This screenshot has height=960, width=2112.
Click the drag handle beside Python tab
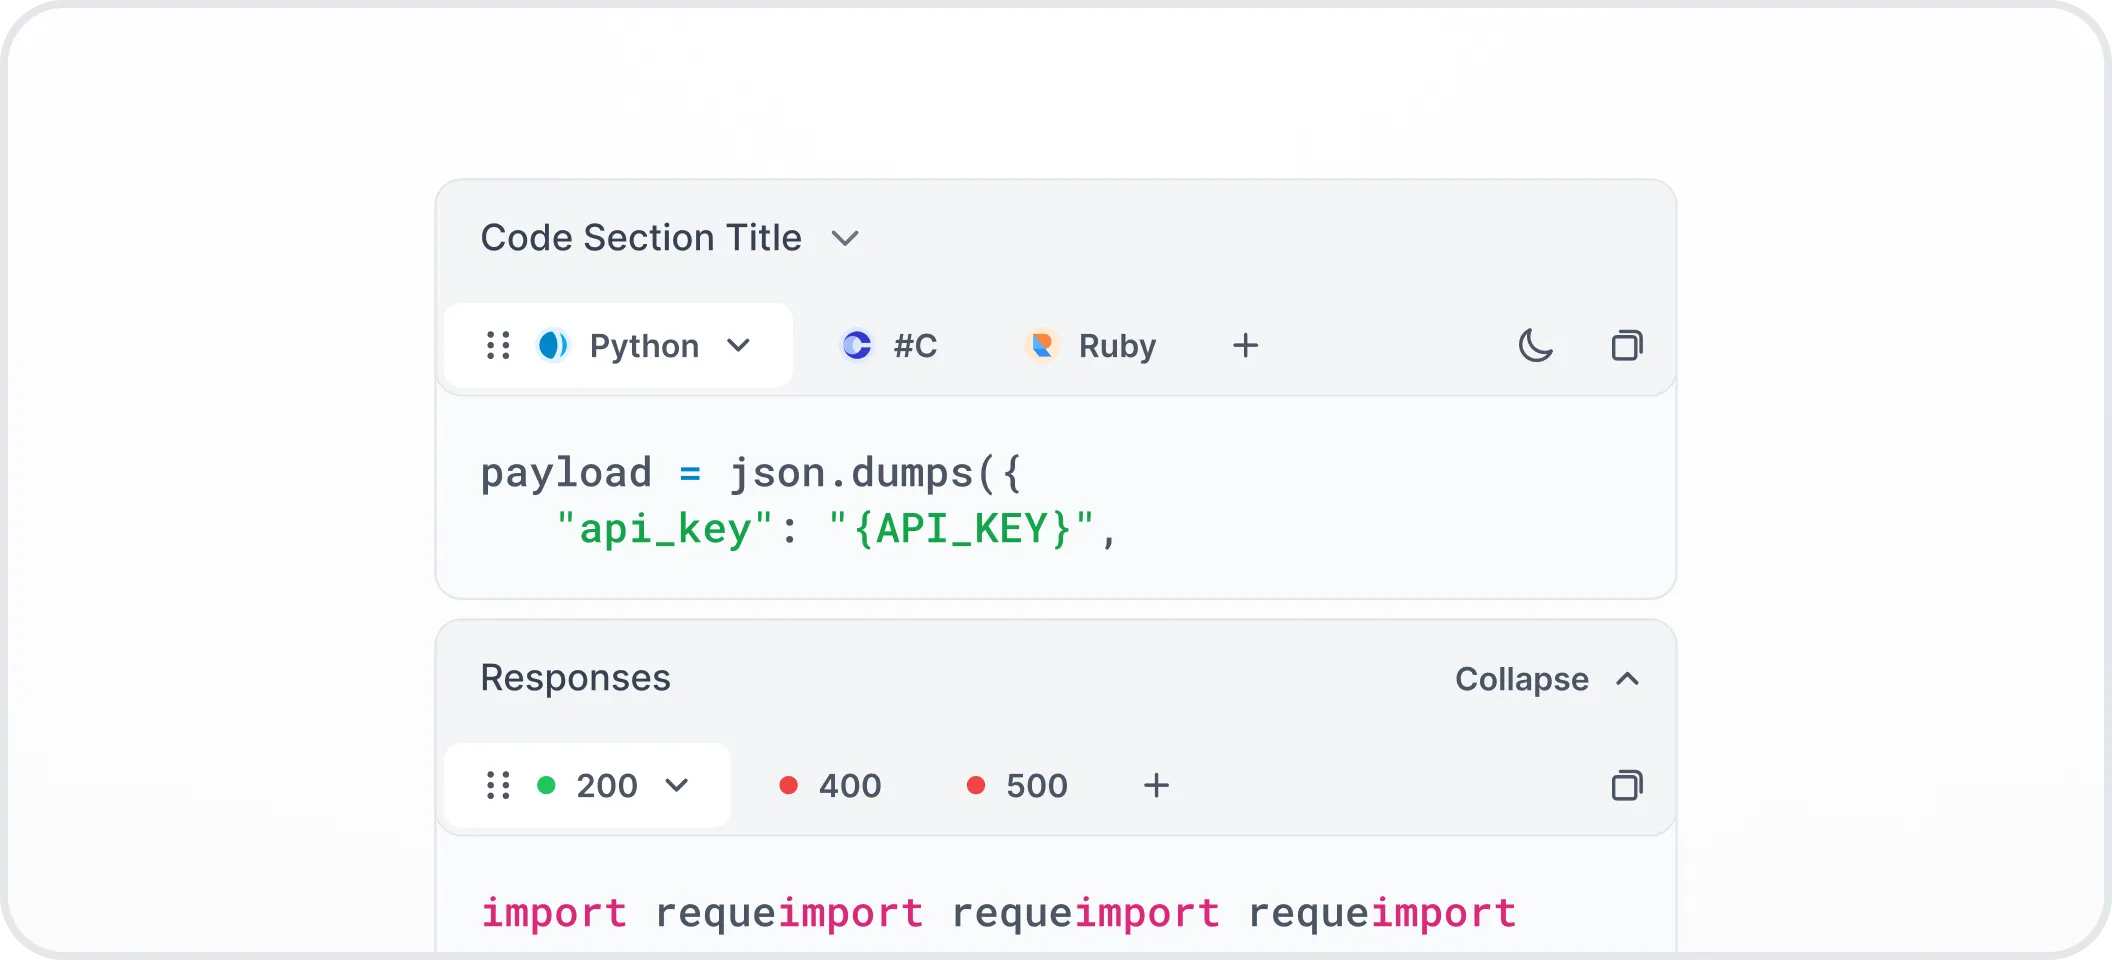[x=498, y=345]
